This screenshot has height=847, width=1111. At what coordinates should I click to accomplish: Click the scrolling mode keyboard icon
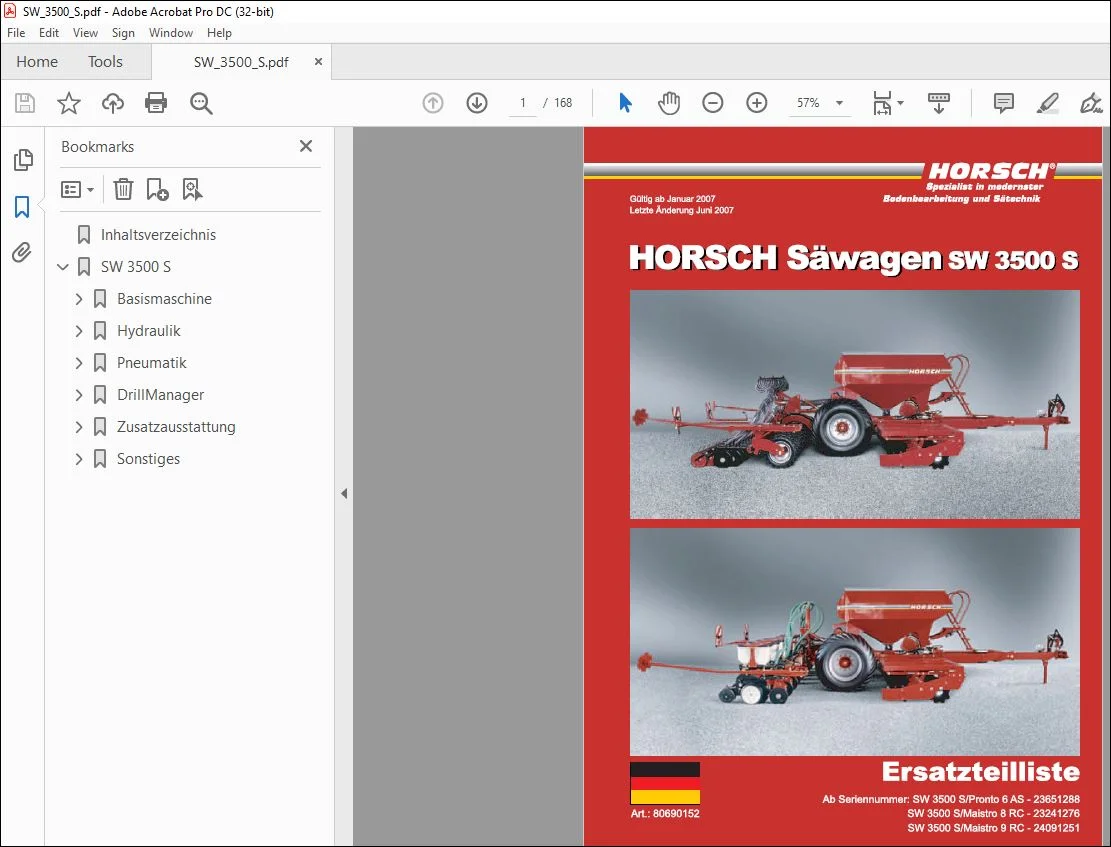(939, 103)
